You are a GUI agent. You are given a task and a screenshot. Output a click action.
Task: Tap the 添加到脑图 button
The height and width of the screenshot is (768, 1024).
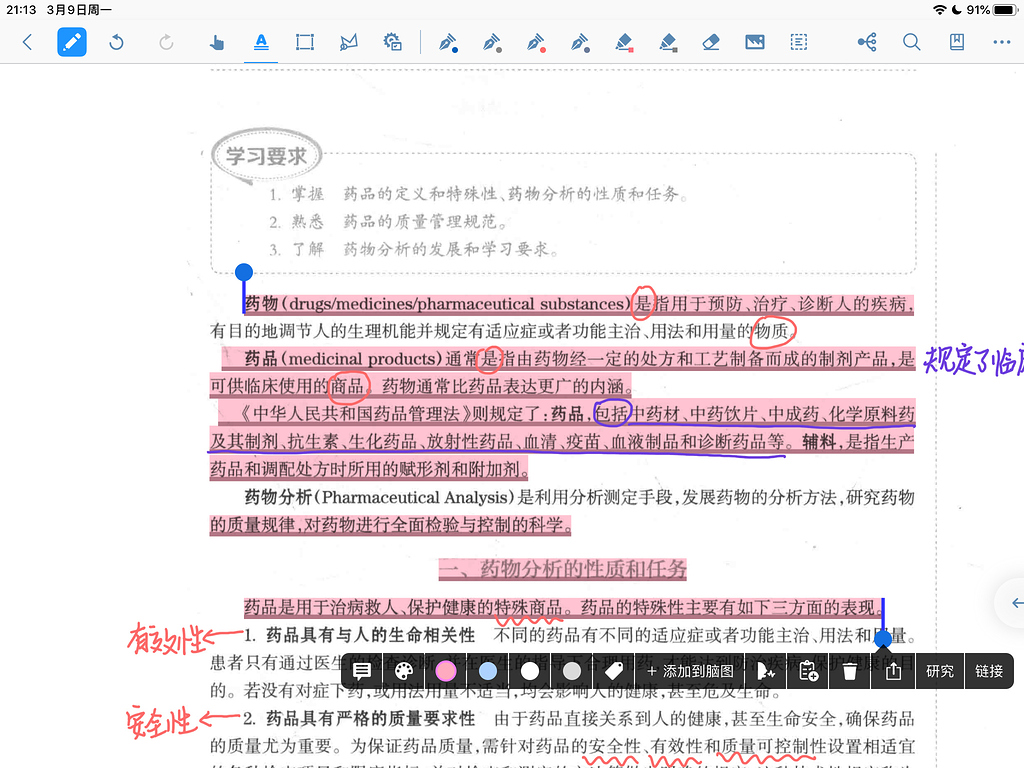691,671
